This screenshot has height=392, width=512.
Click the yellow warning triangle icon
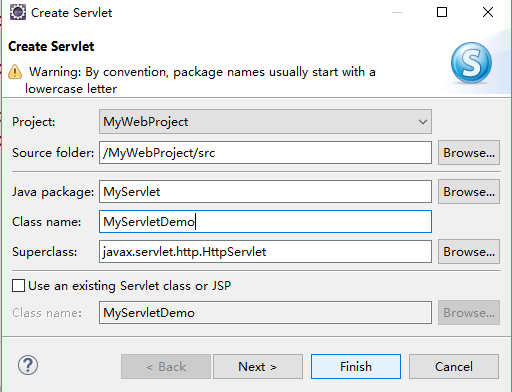(15, 72)
